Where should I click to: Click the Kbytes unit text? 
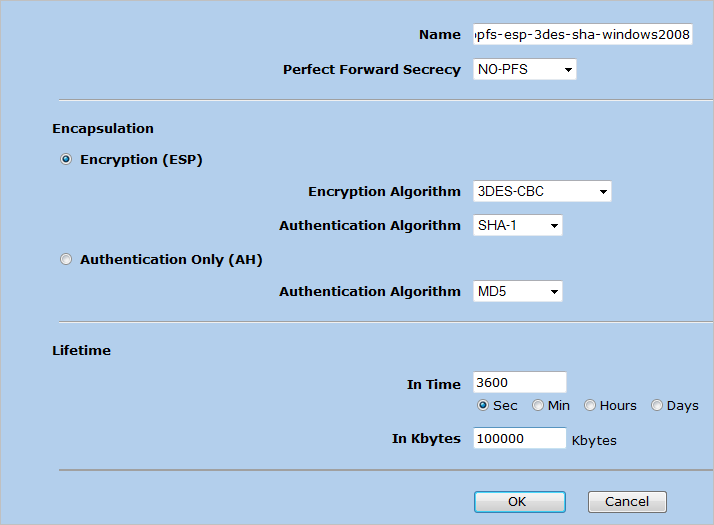(594, 440)
